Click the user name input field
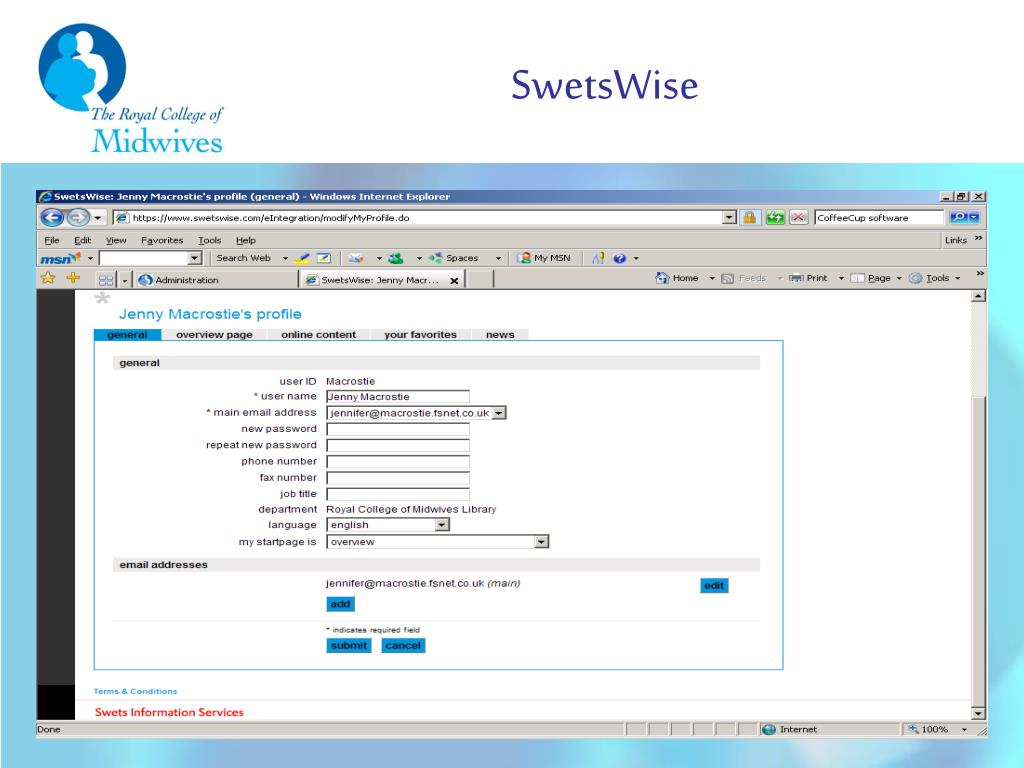The image size is (1024, 768). [x=398, y=396]
